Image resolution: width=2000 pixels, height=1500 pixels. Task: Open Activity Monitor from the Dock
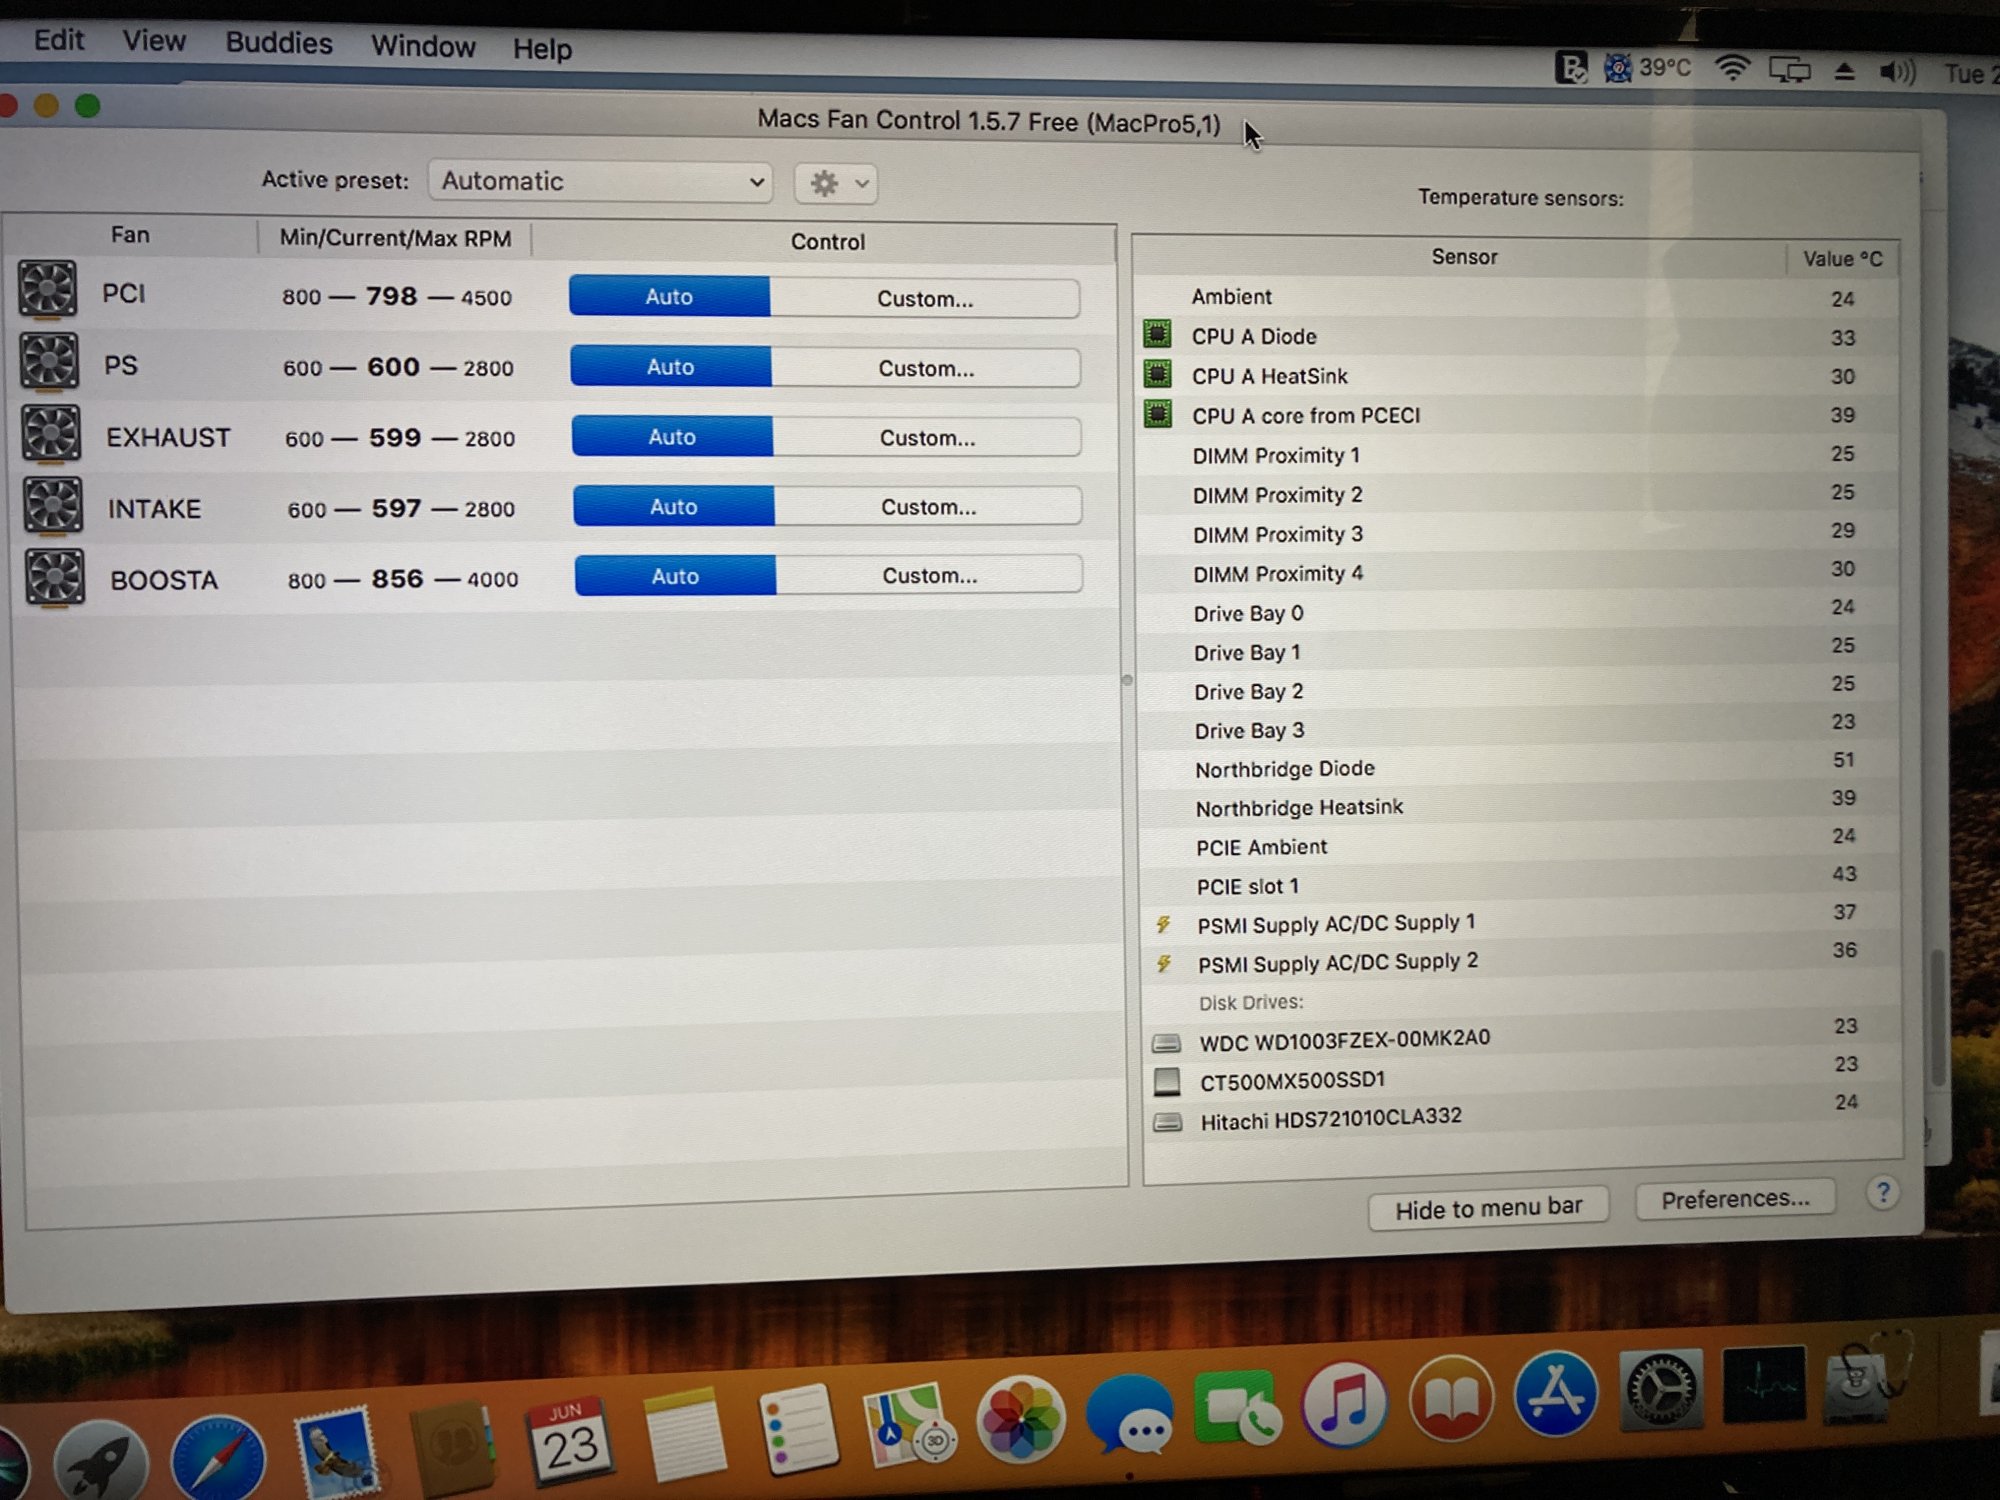click(x=1765, y=1385)
